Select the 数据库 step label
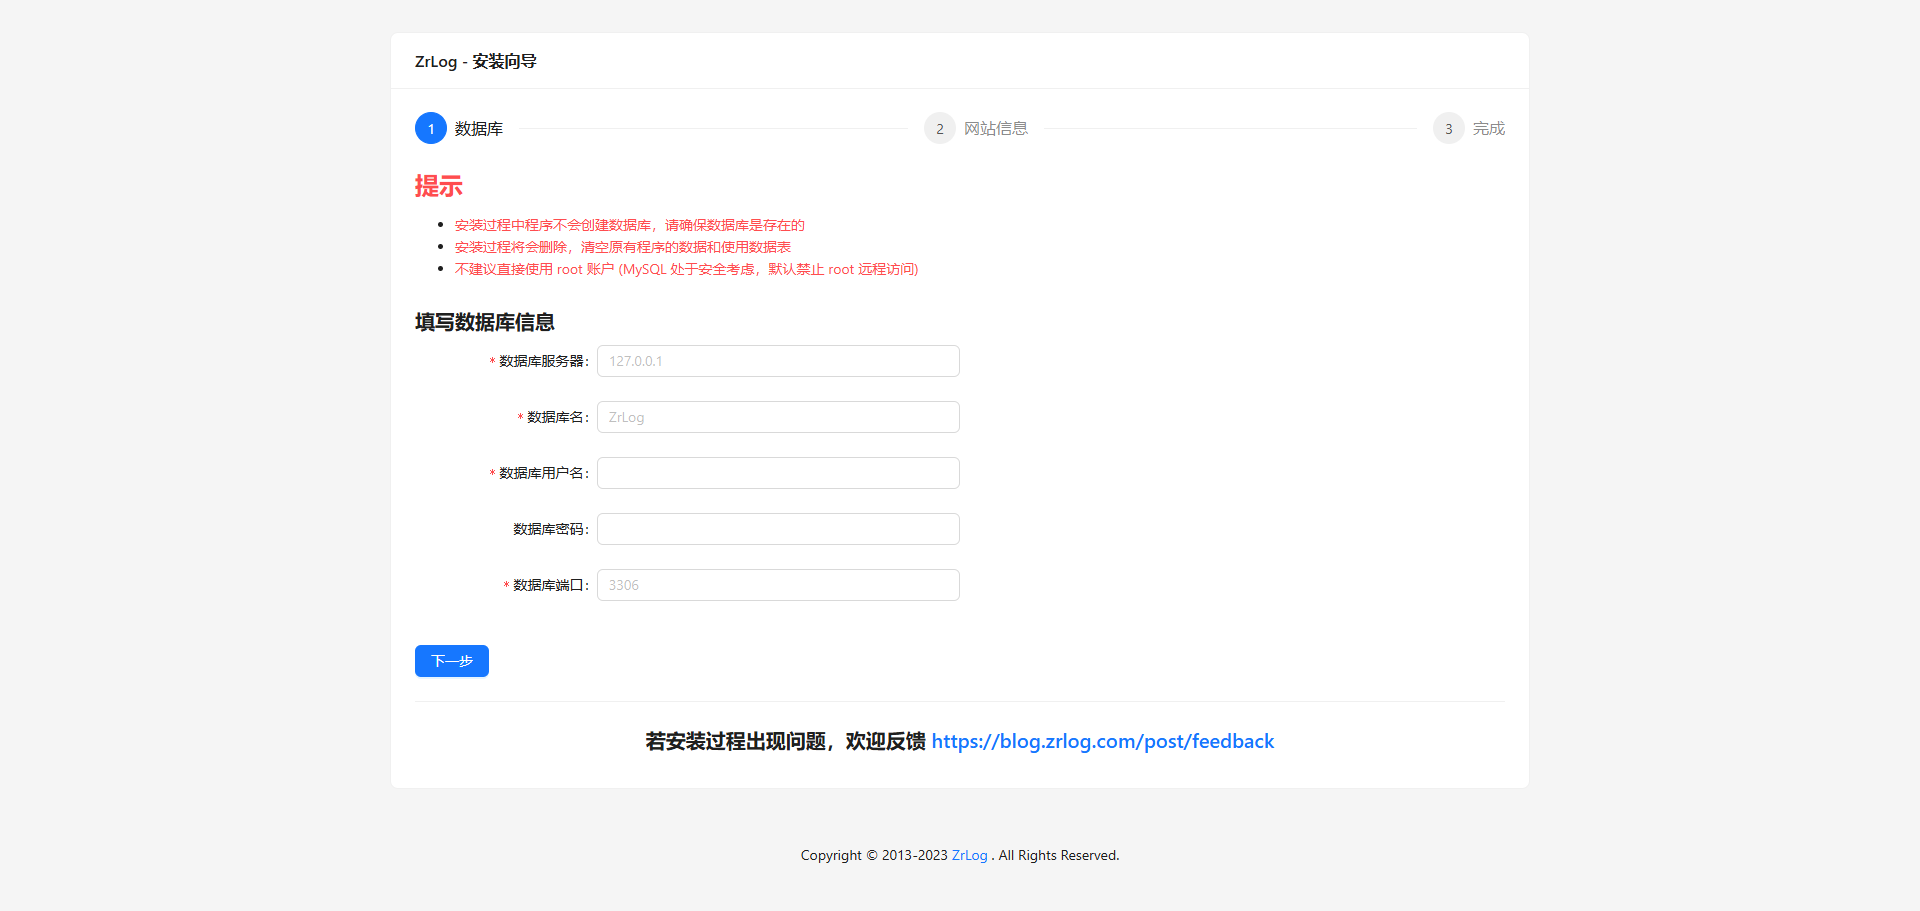 tap(479, 129)
